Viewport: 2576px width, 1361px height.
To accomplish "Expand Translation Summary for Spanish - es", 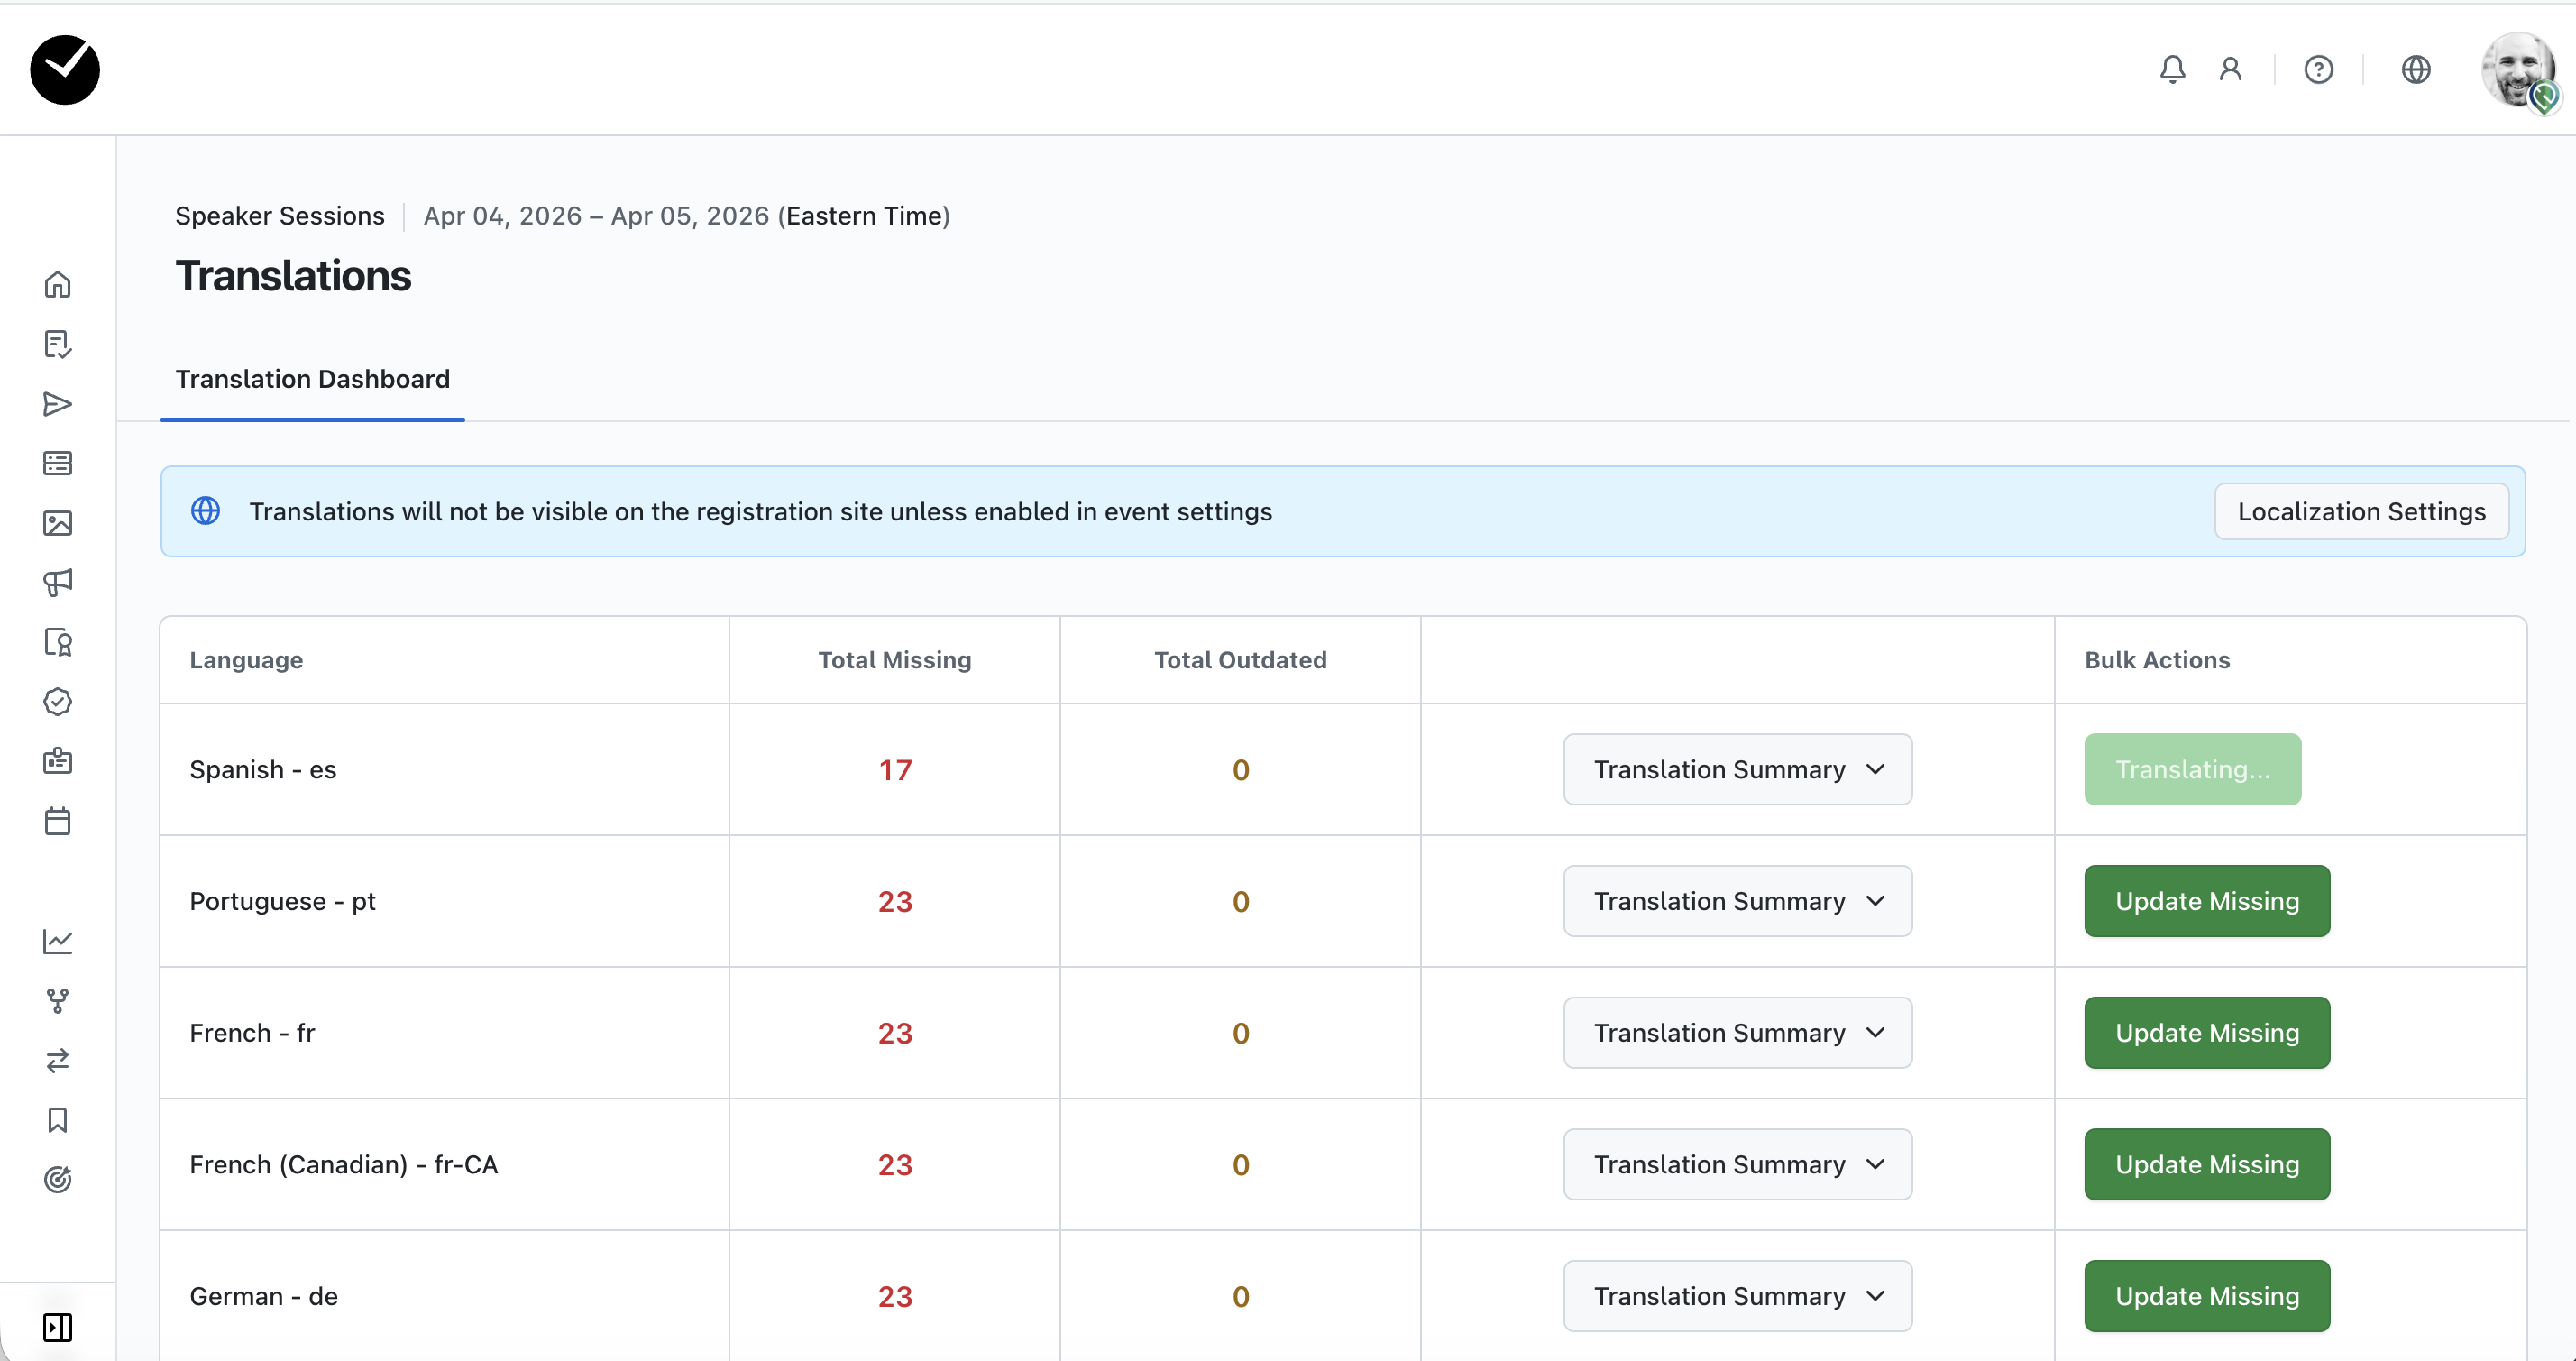I will point(1737,769).
